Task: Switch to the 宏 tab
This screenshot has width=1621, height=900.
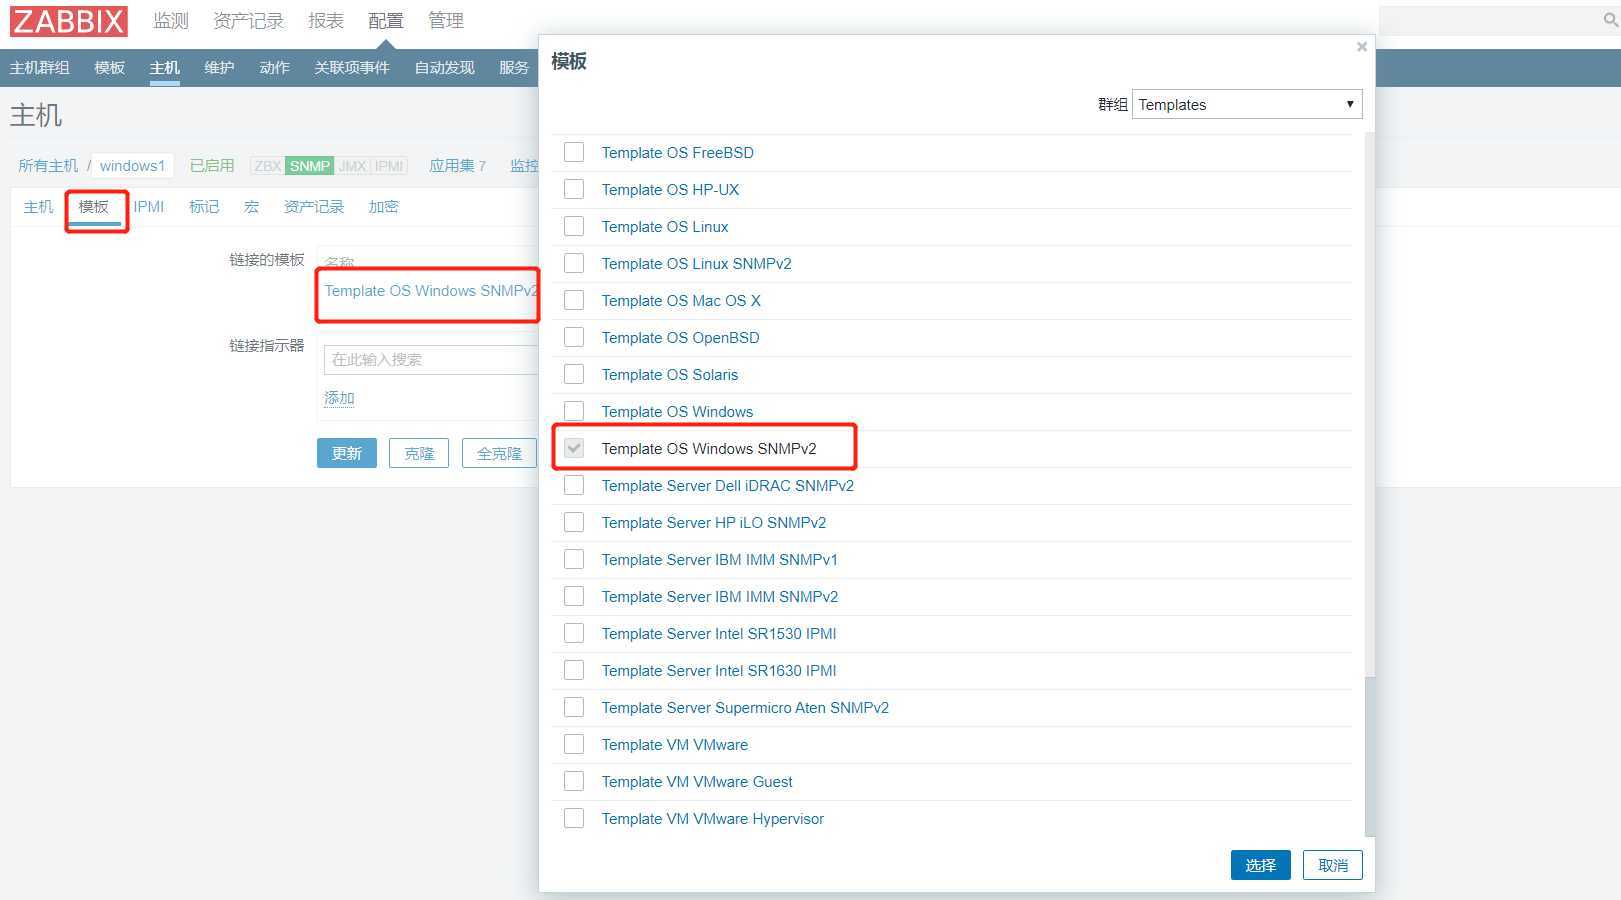Action: point(251,206)
